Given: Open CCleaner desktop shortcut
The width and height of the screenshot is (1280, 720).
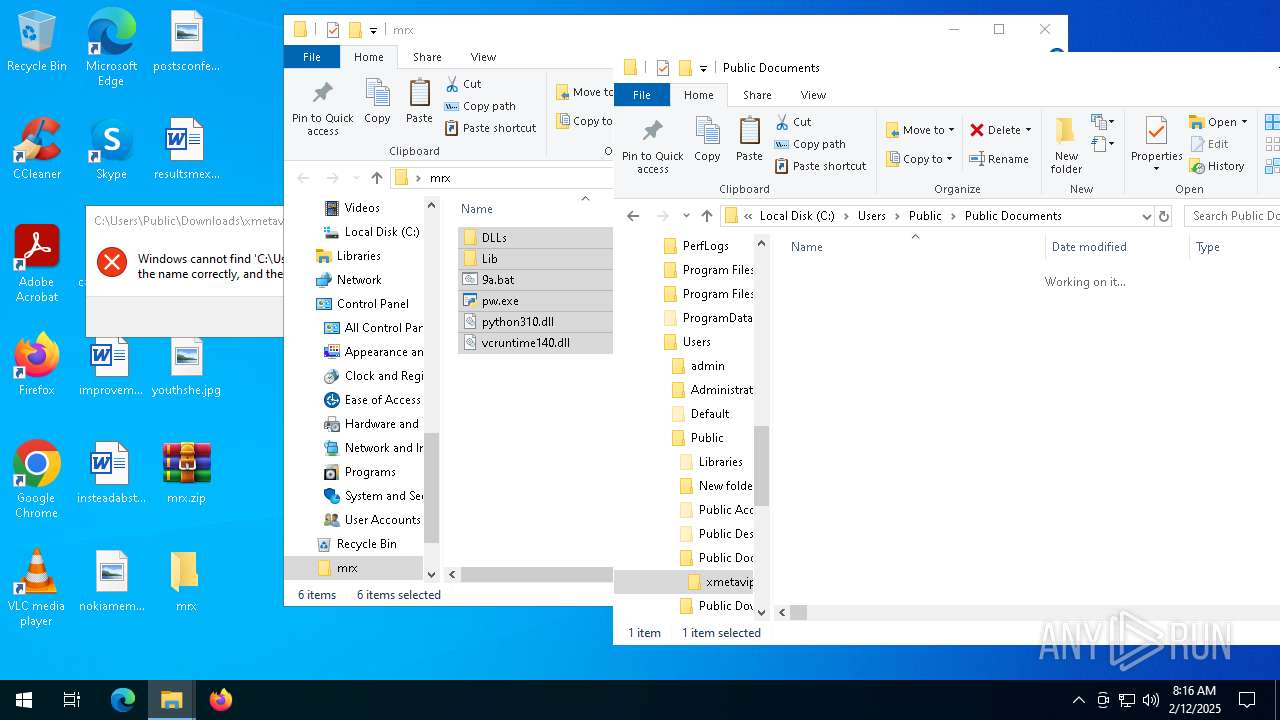Looking at the screenshot, I should [37, 149].
